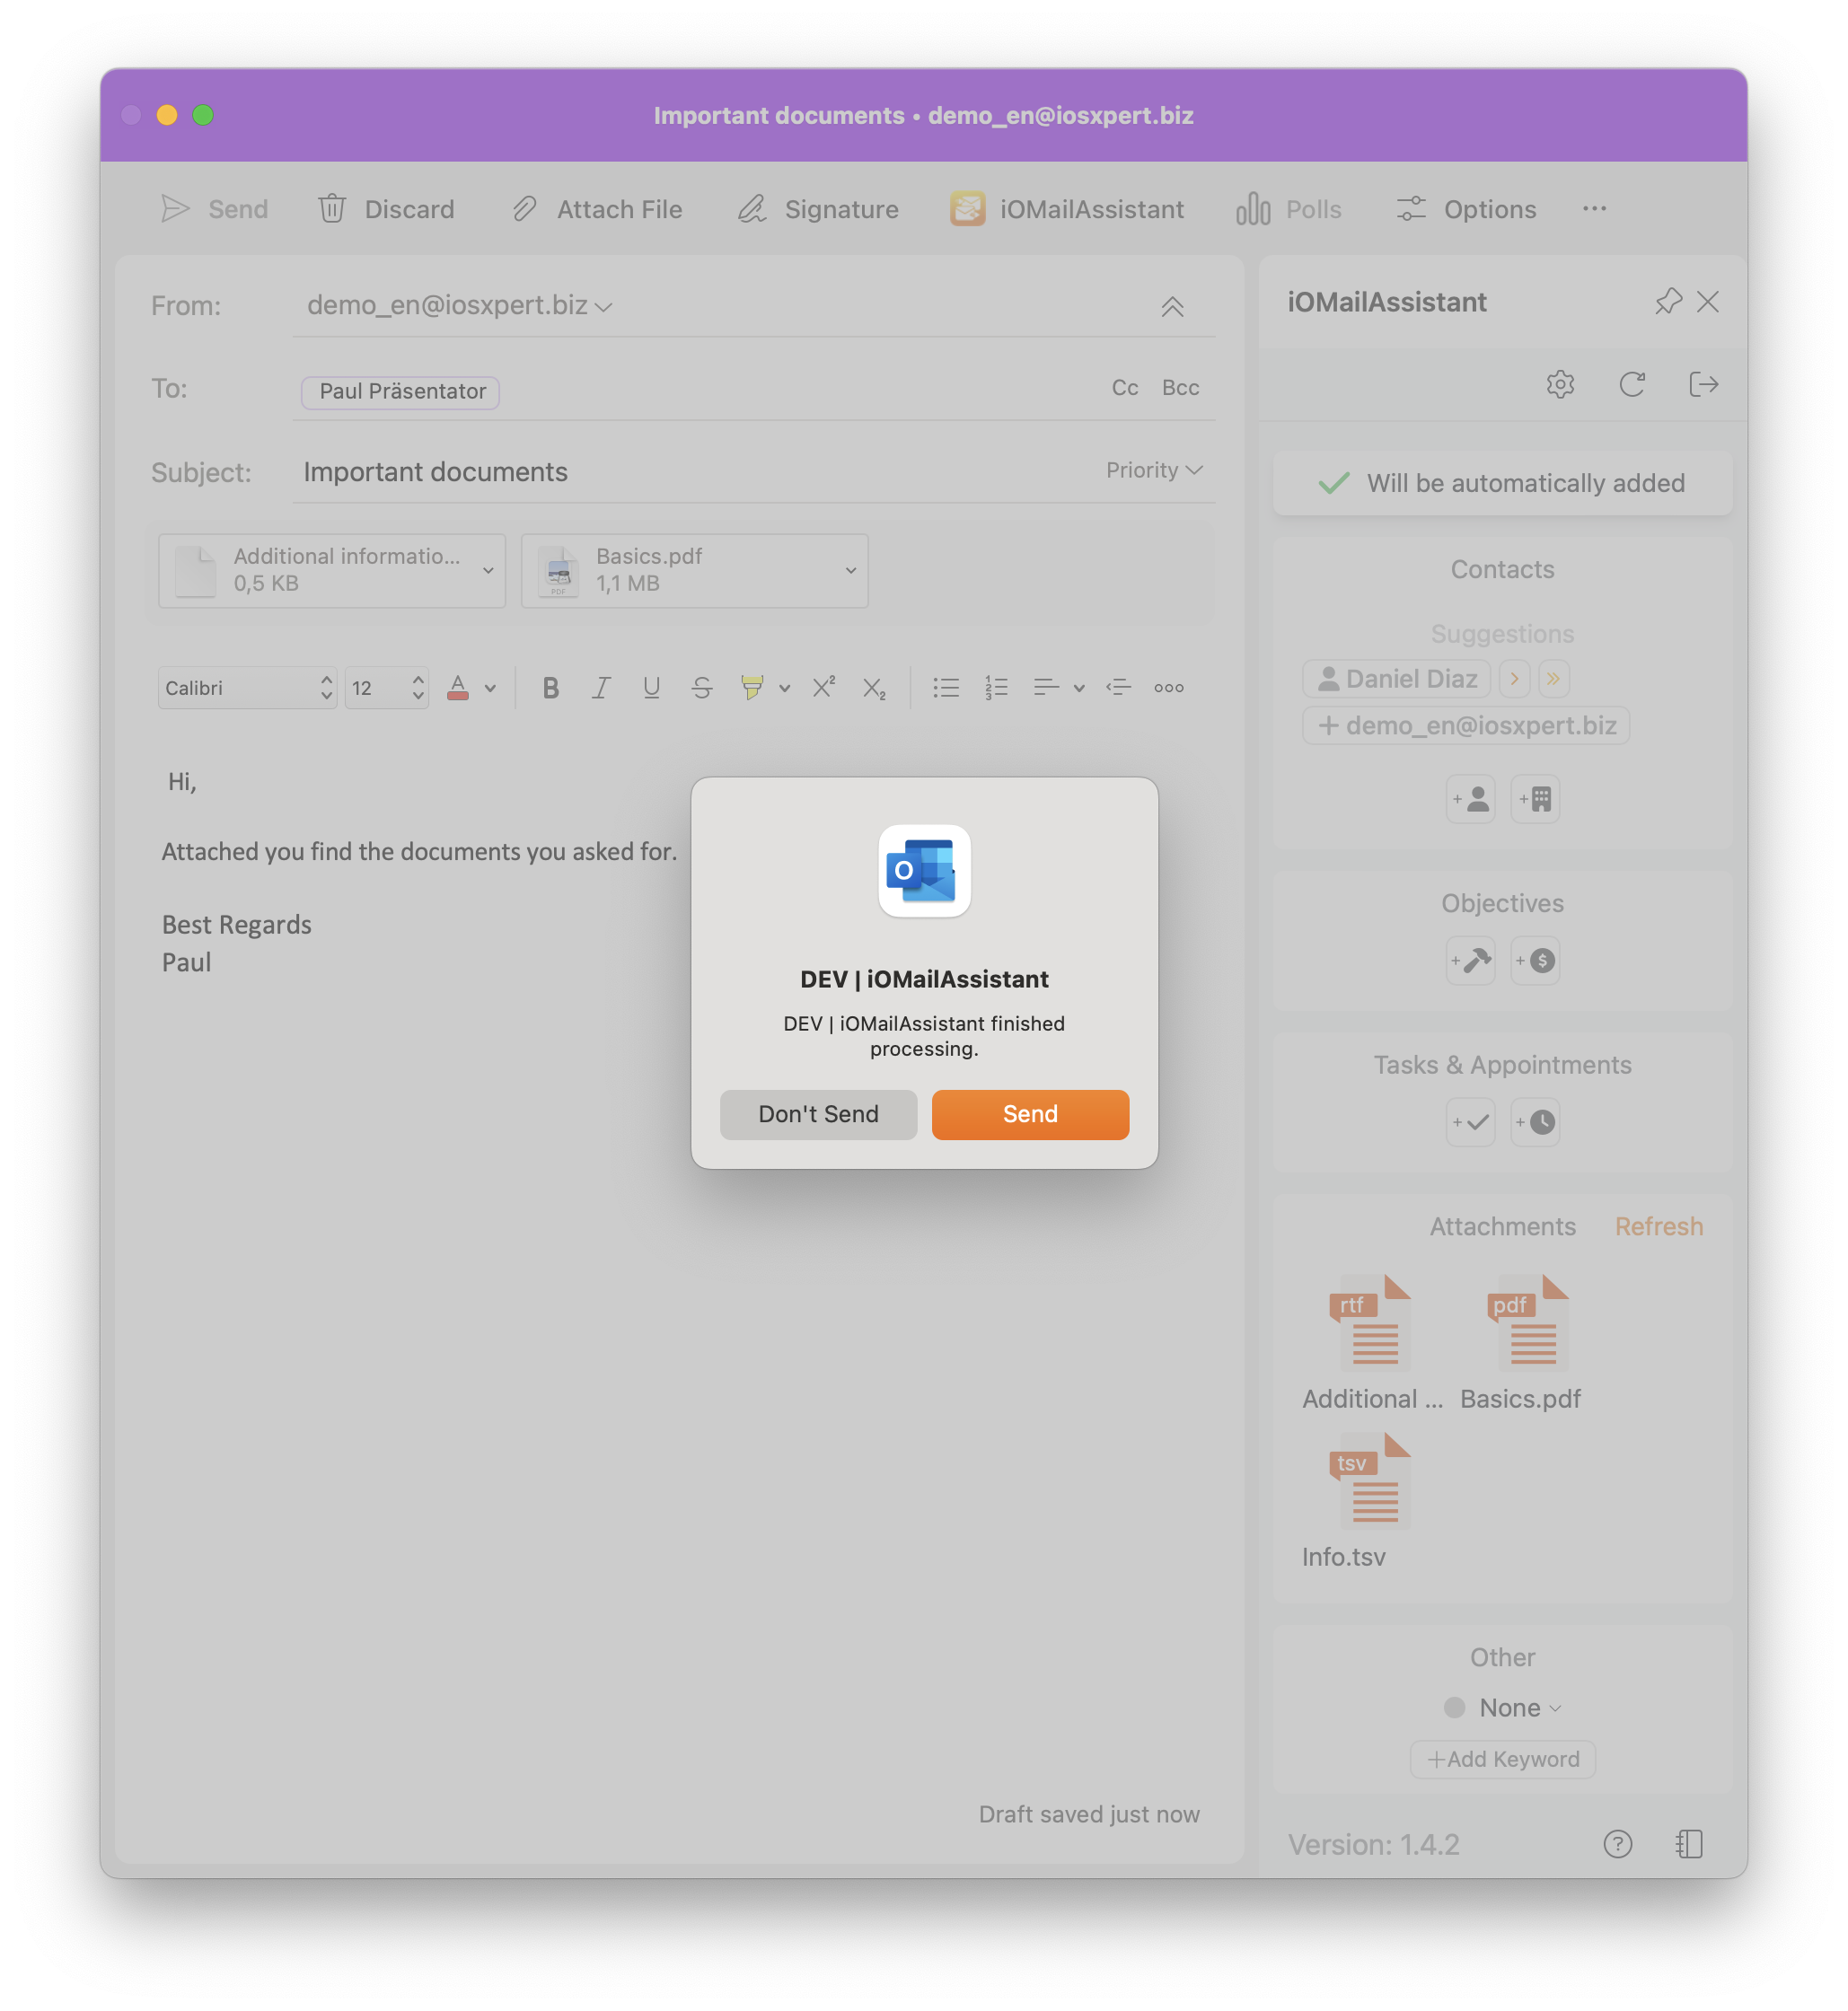Click the Paul Präsentator recipient chip
This screenshot has height=2011, width=1848.
click(x=401, y=391)
